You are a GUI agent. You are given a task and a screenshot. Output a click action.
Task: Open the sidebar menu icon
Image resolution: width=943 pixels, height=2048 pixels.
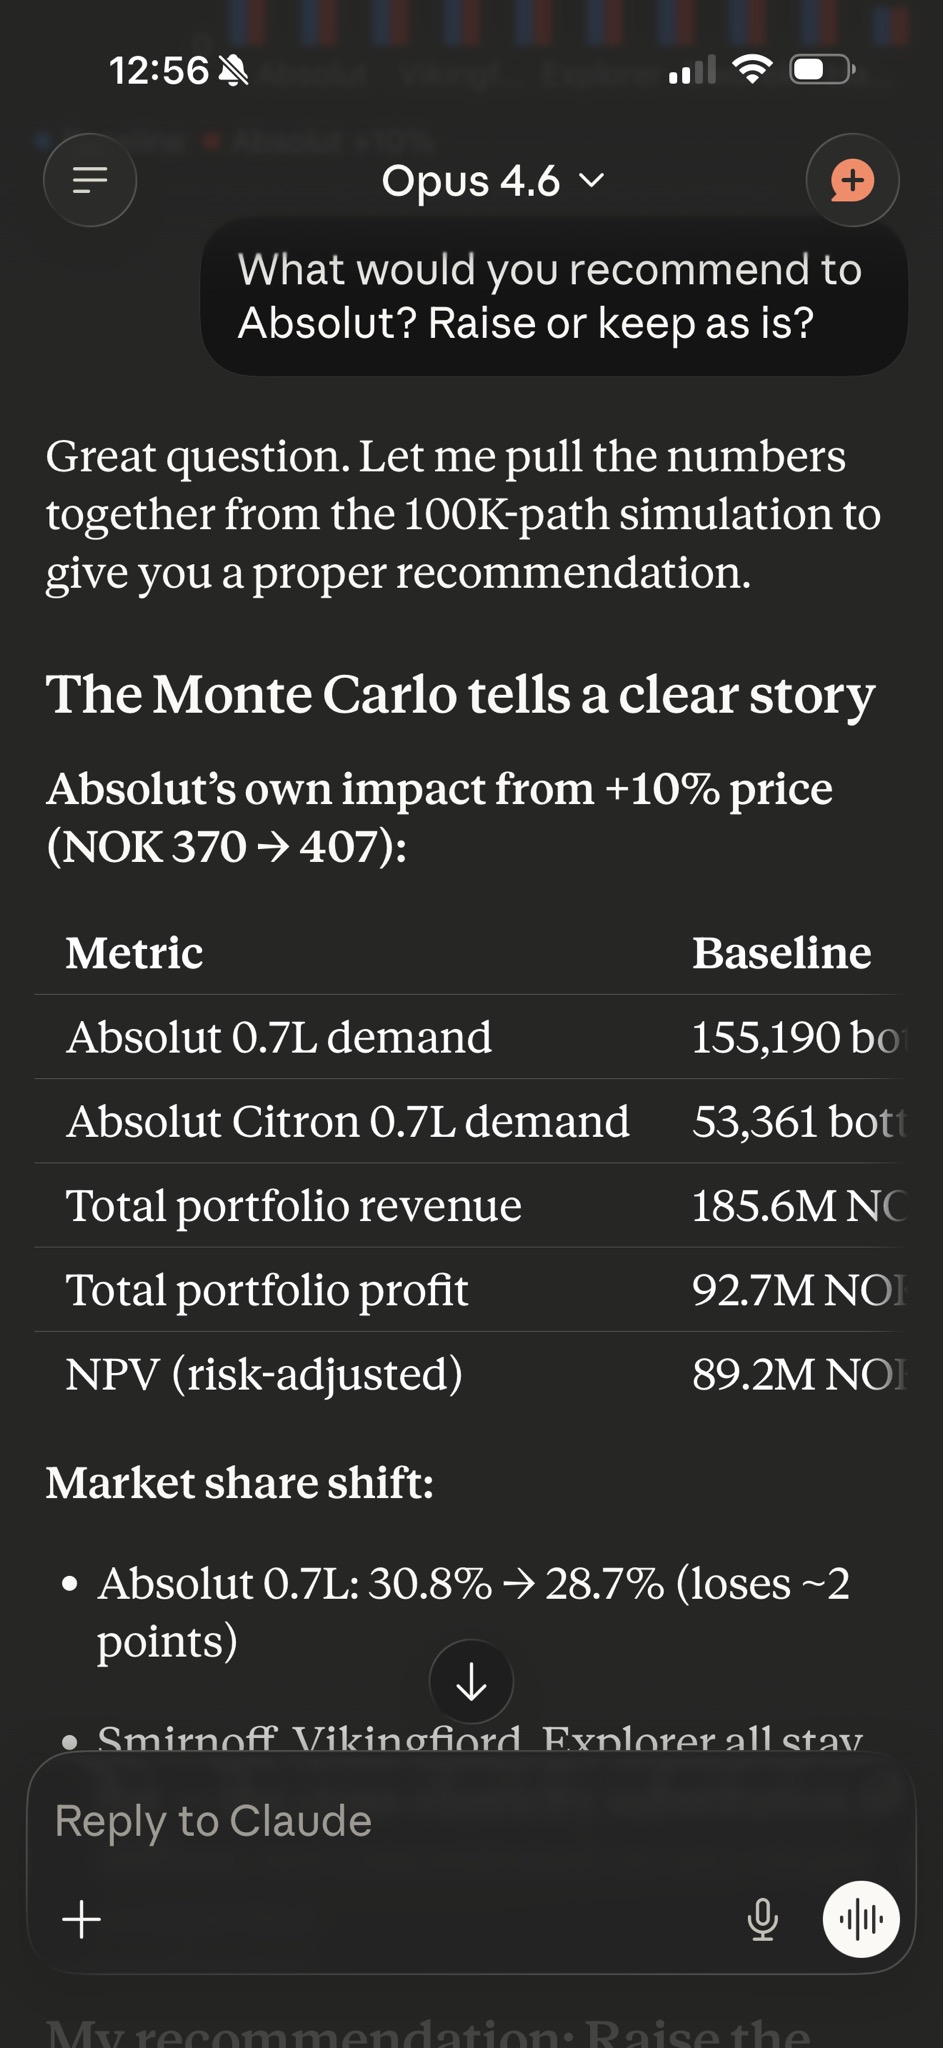tap(90, 180)
